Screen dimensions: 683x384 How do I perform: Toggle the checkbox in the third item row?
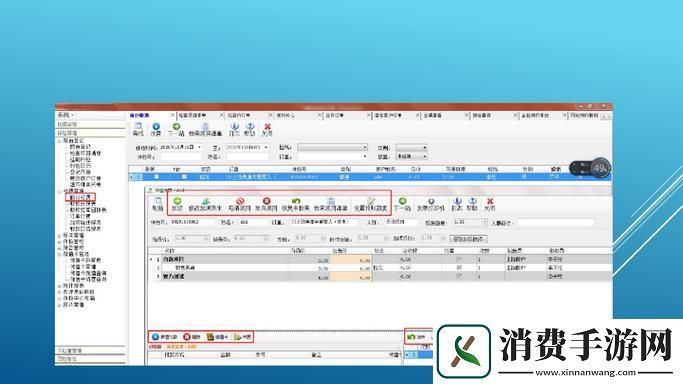pos(459,276)
